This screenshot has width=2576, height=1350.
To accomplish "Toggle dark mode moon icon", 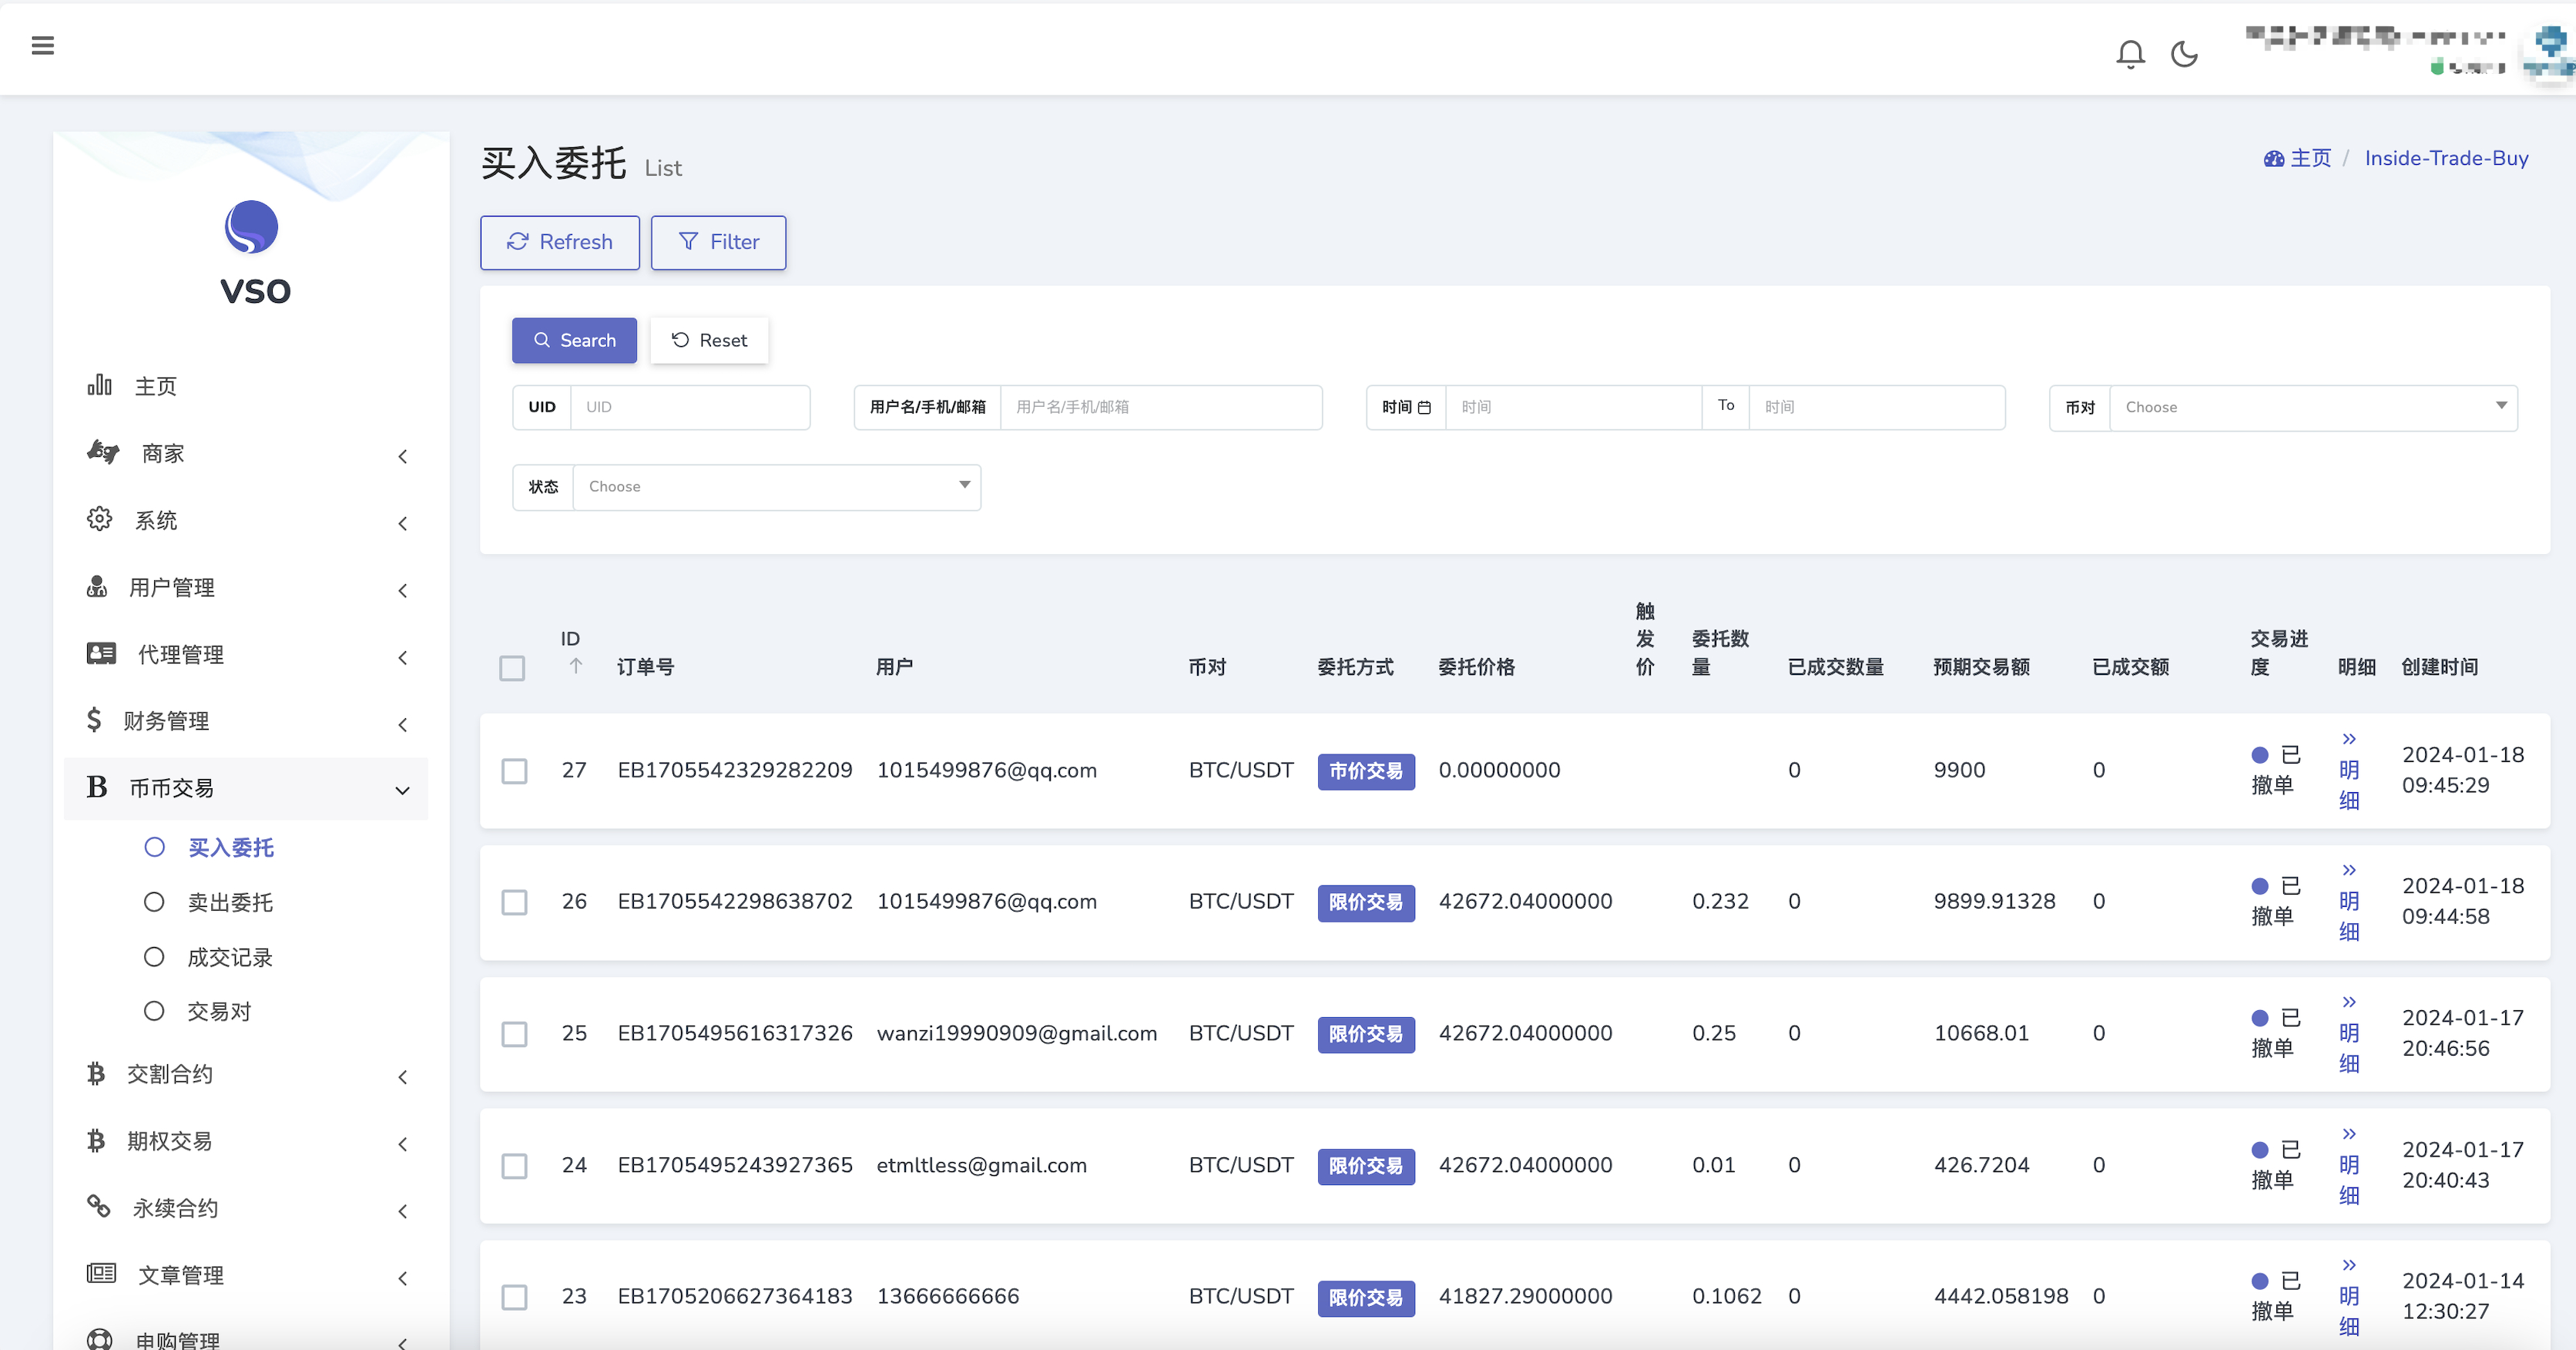I will tap(2184, 54).
